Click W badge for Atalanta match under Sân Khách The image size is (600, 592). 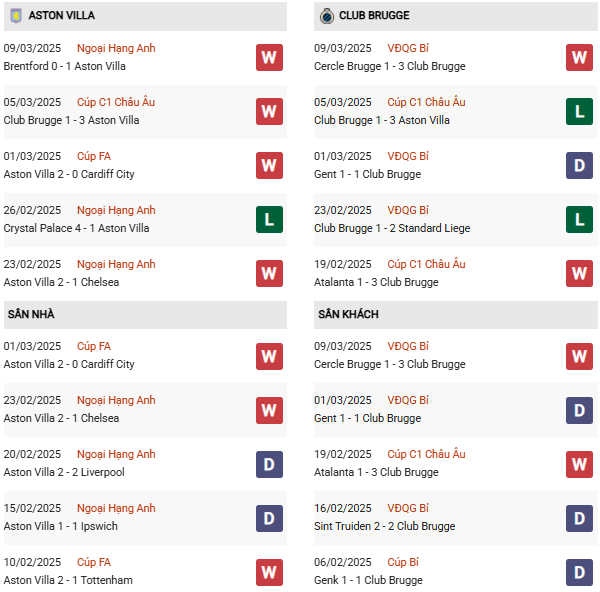[579, 463]
